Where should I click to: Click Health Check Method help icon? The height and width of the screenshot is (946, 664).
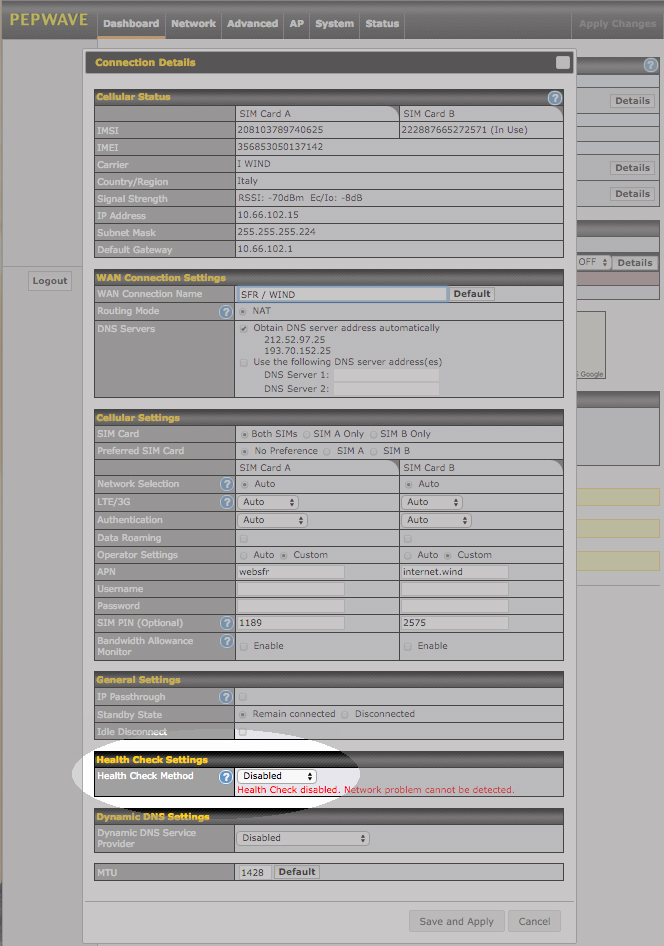tap(226, 777)
